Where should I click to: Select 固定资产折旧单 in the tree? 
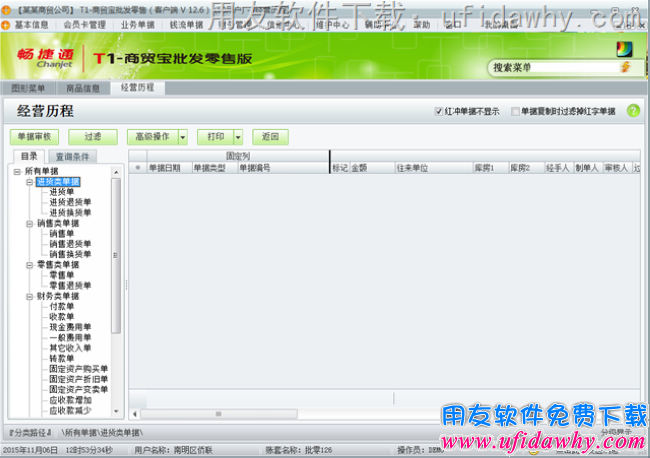coord(78,379)
